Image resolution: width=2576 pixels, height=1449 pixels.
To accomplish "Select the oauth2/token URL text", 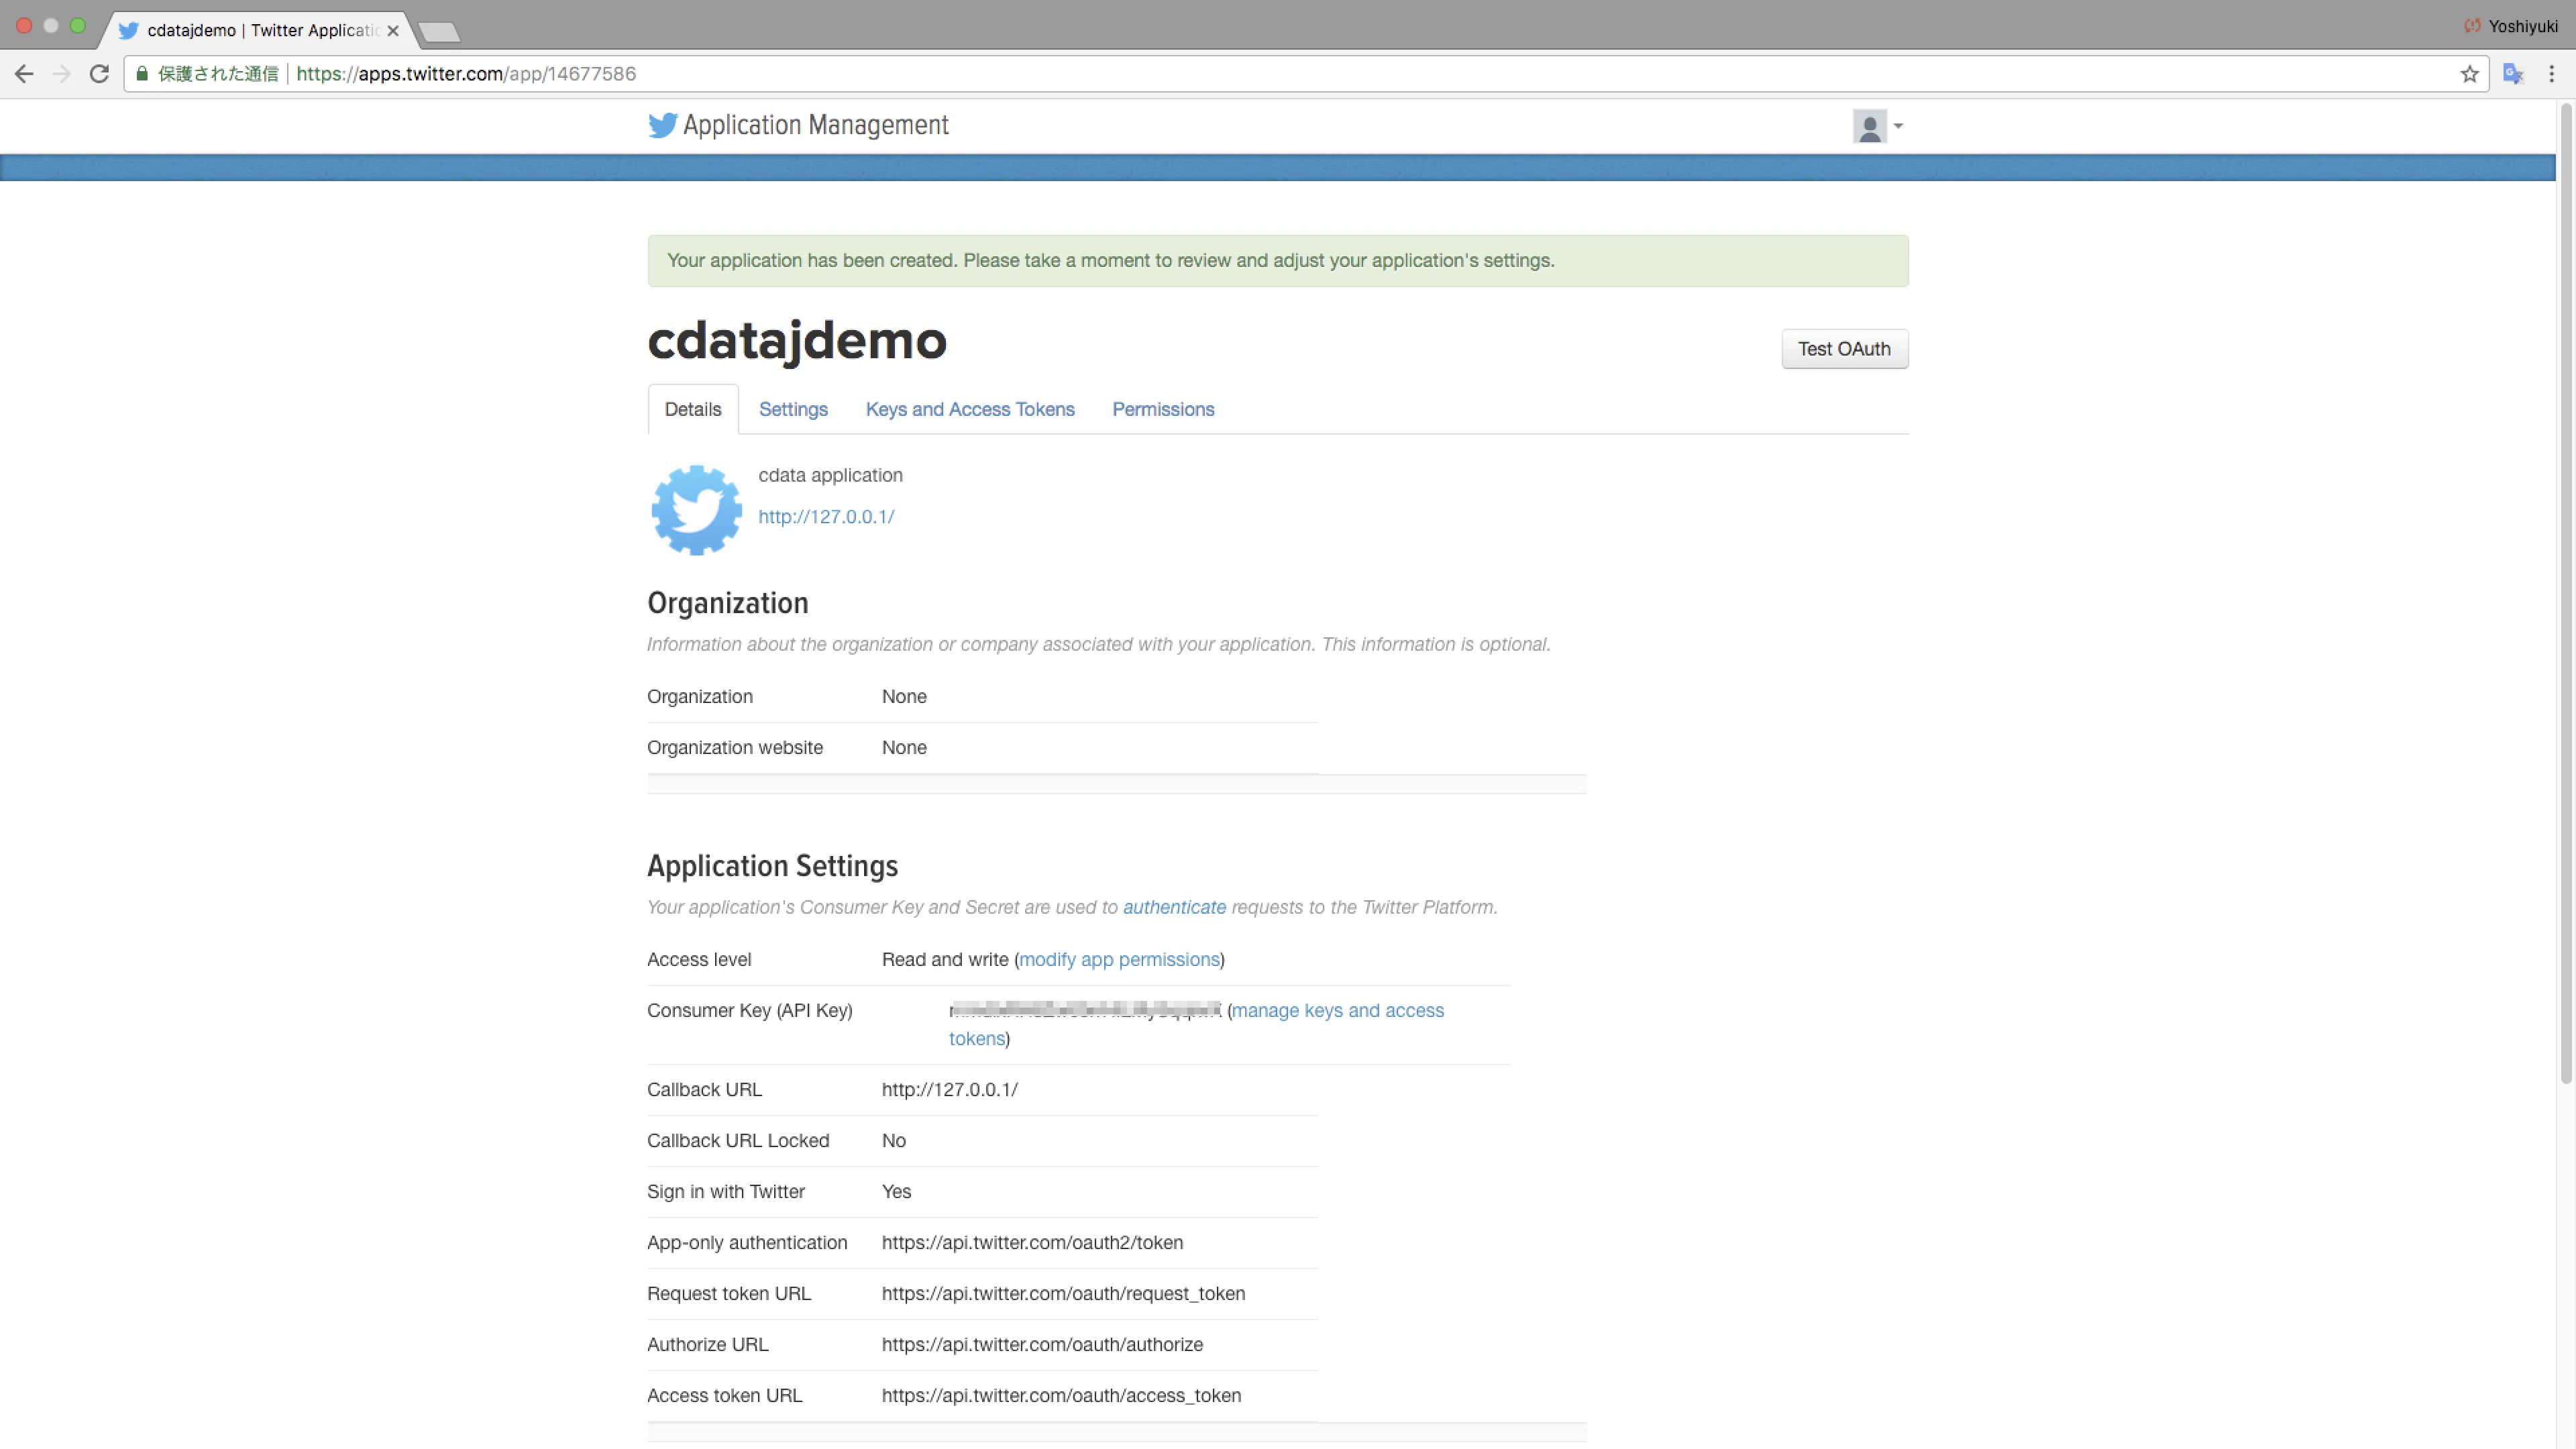I will click(x=1032, y=1243).
